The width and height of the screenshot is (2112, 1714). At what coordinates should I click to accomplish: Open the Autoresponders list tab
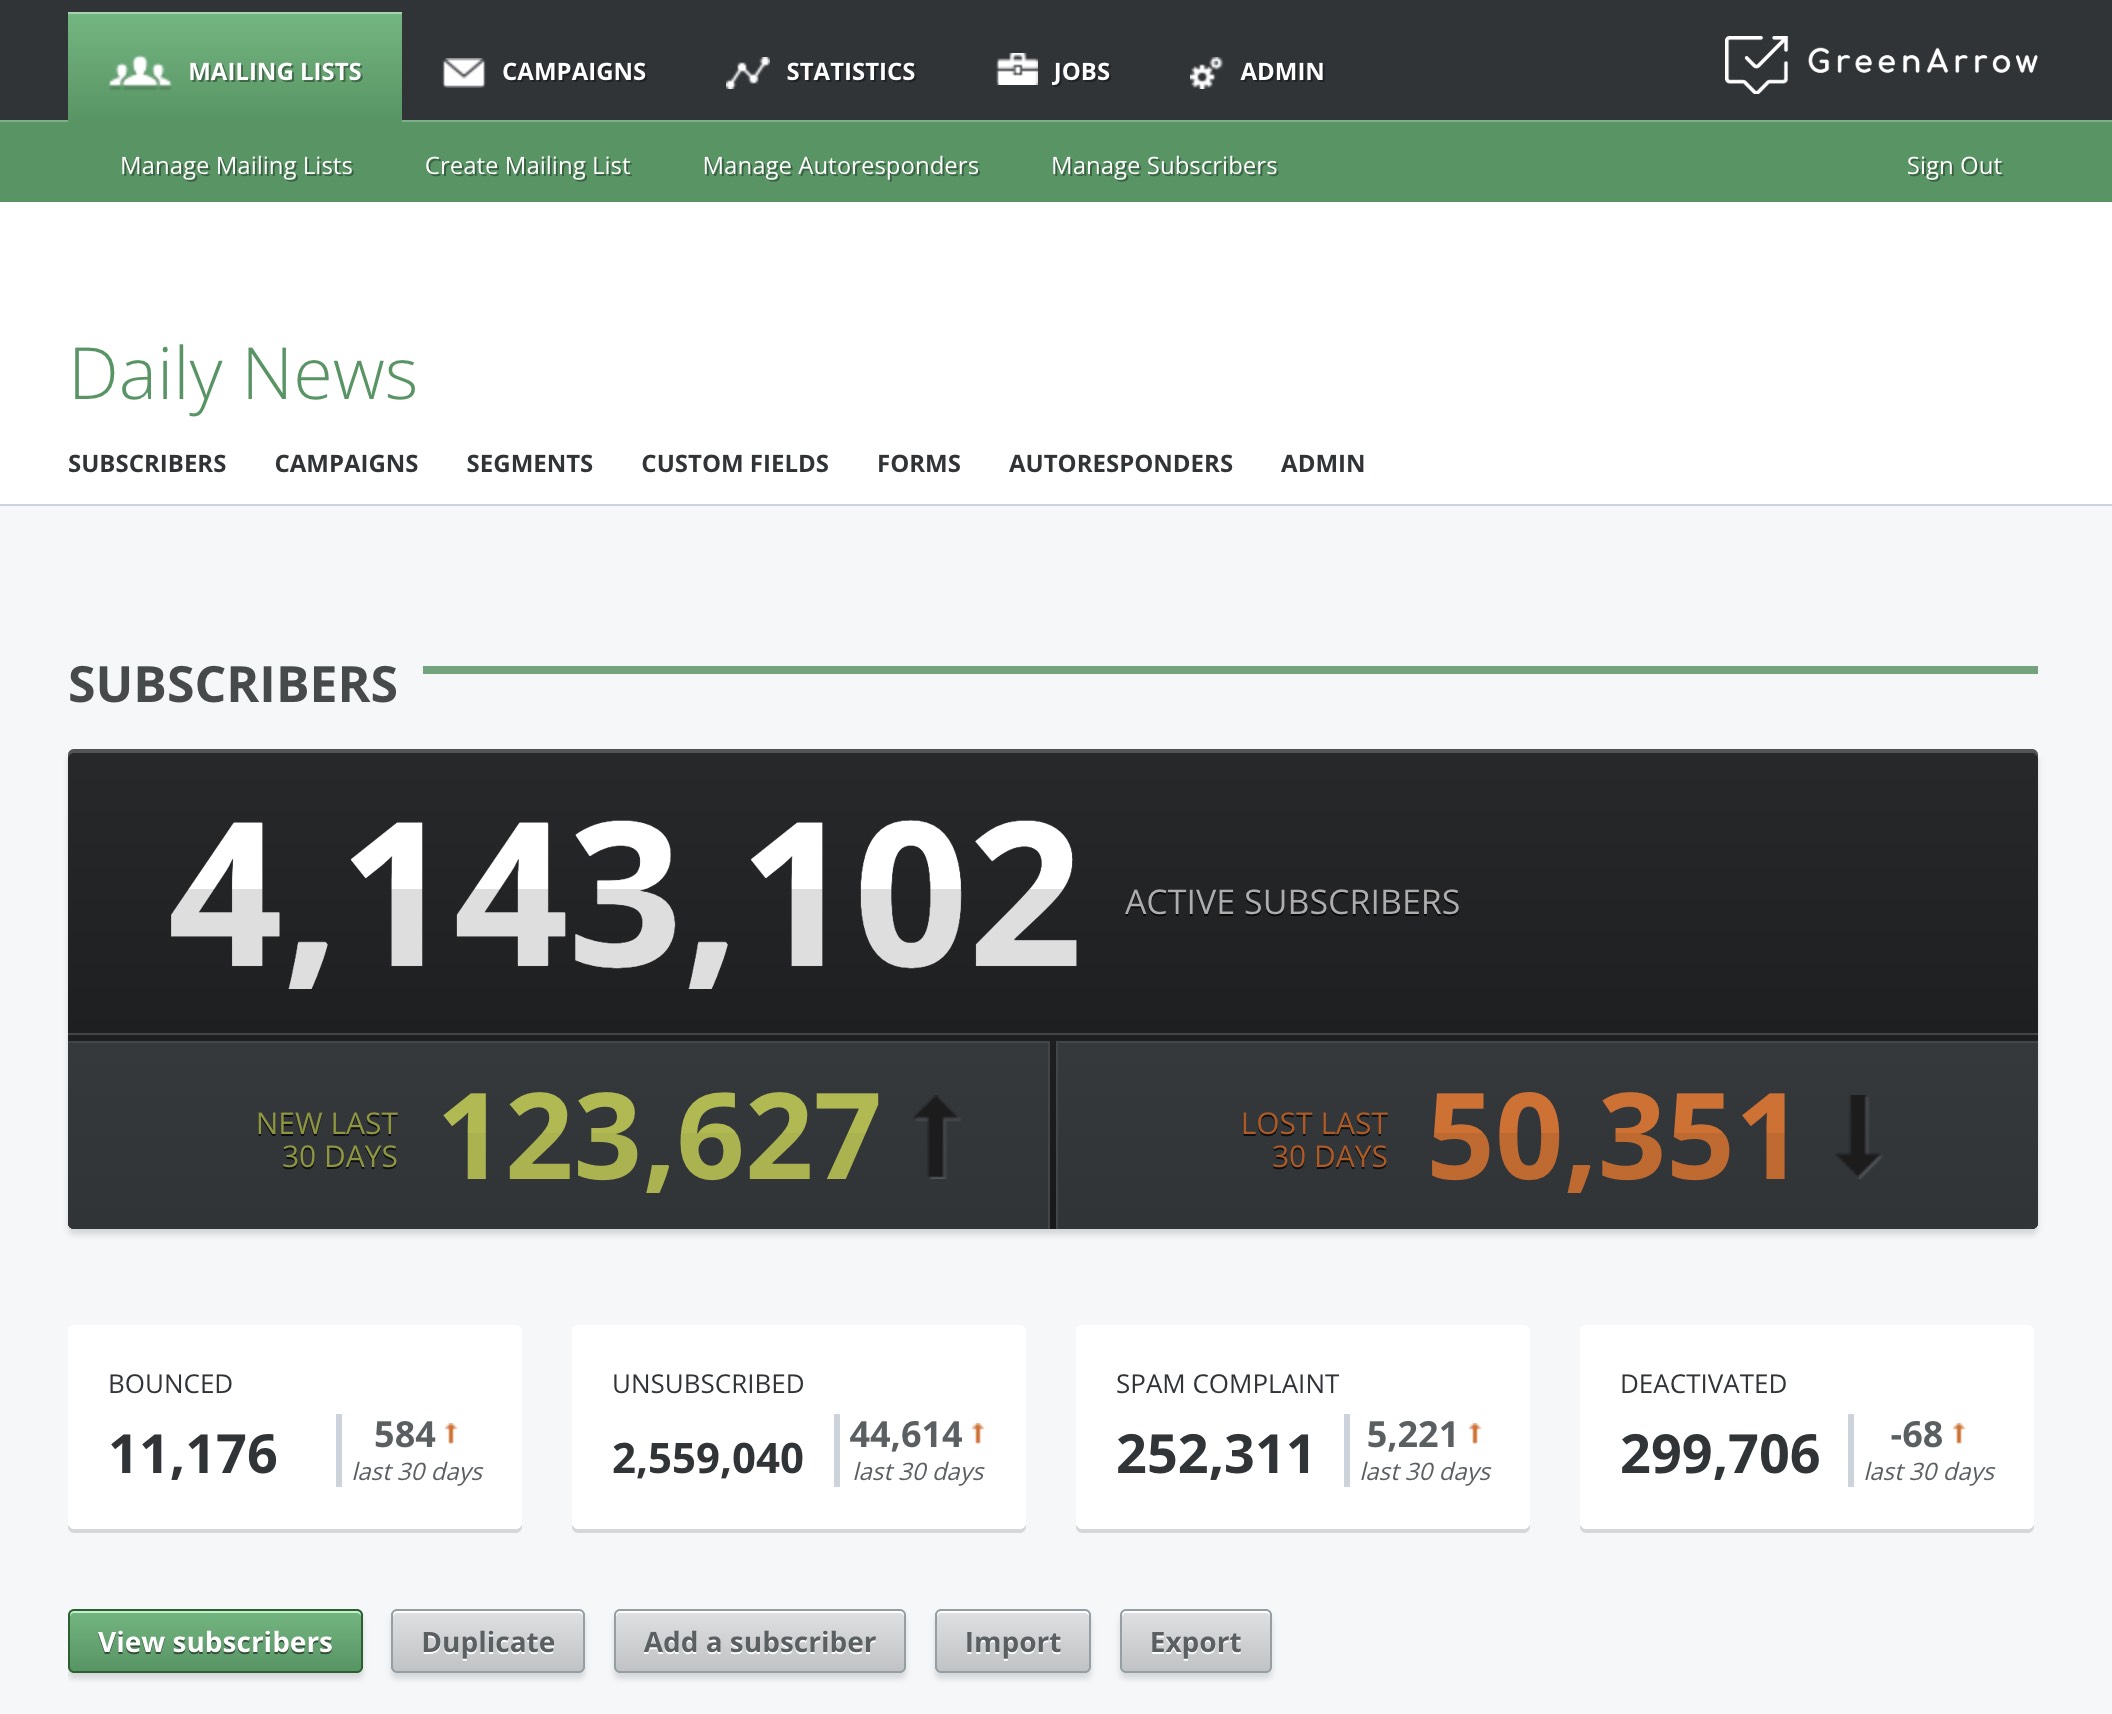click(1120, 464)
